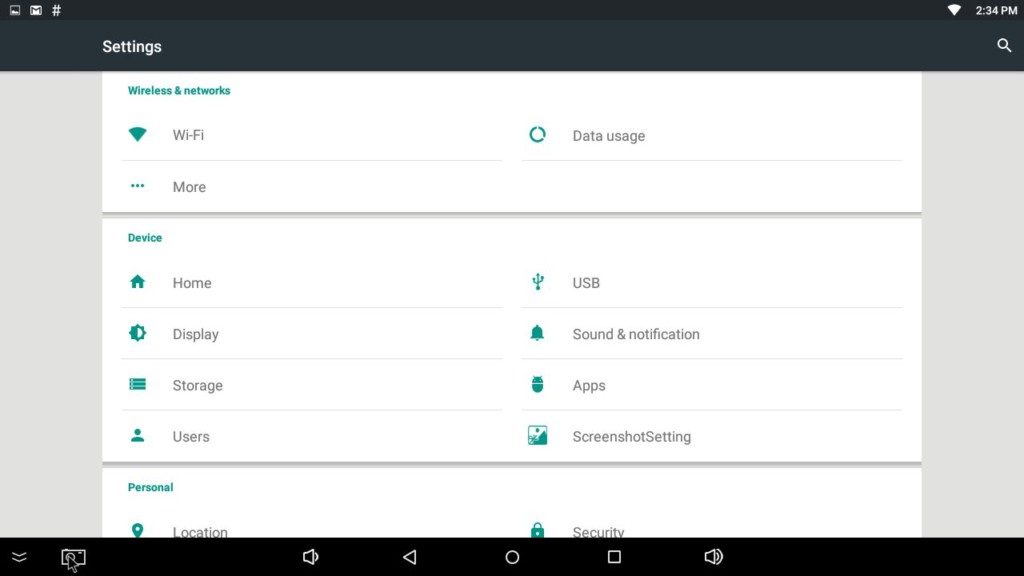
Task: Tap the USB trident icon
Action: 537,283
